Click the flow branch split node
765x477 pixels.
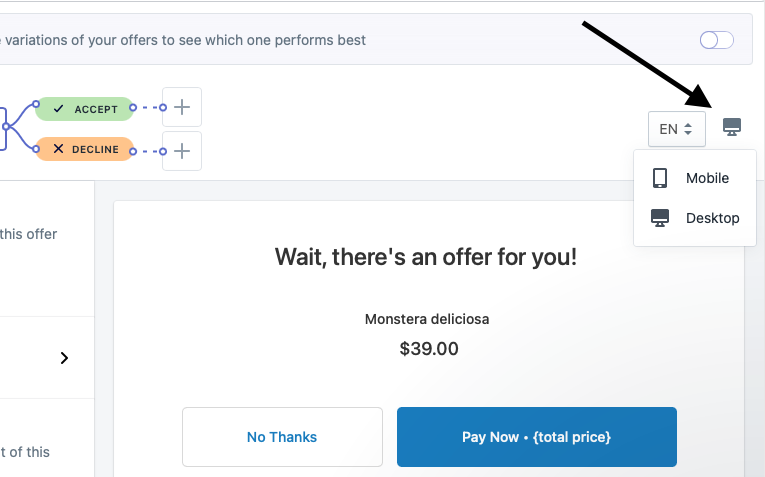click(x=6, y=127)
